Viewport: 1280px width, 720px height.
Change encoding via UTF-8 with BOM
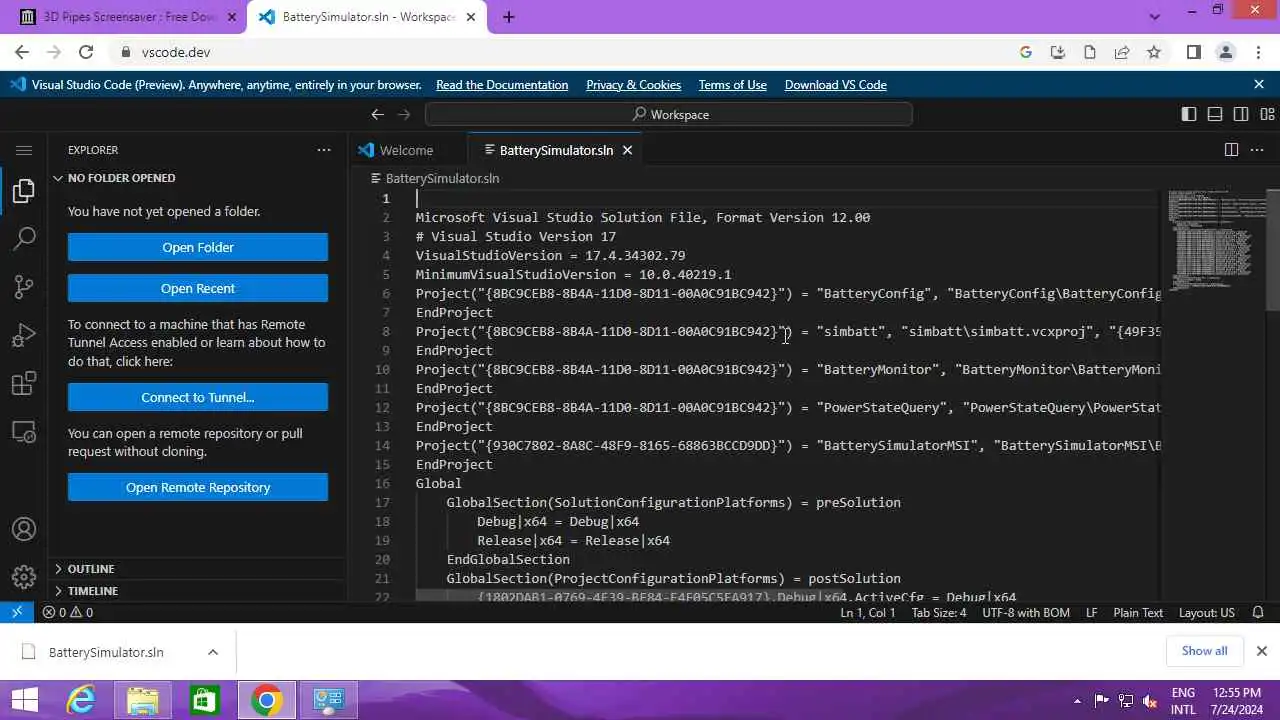click(1026, 612)
